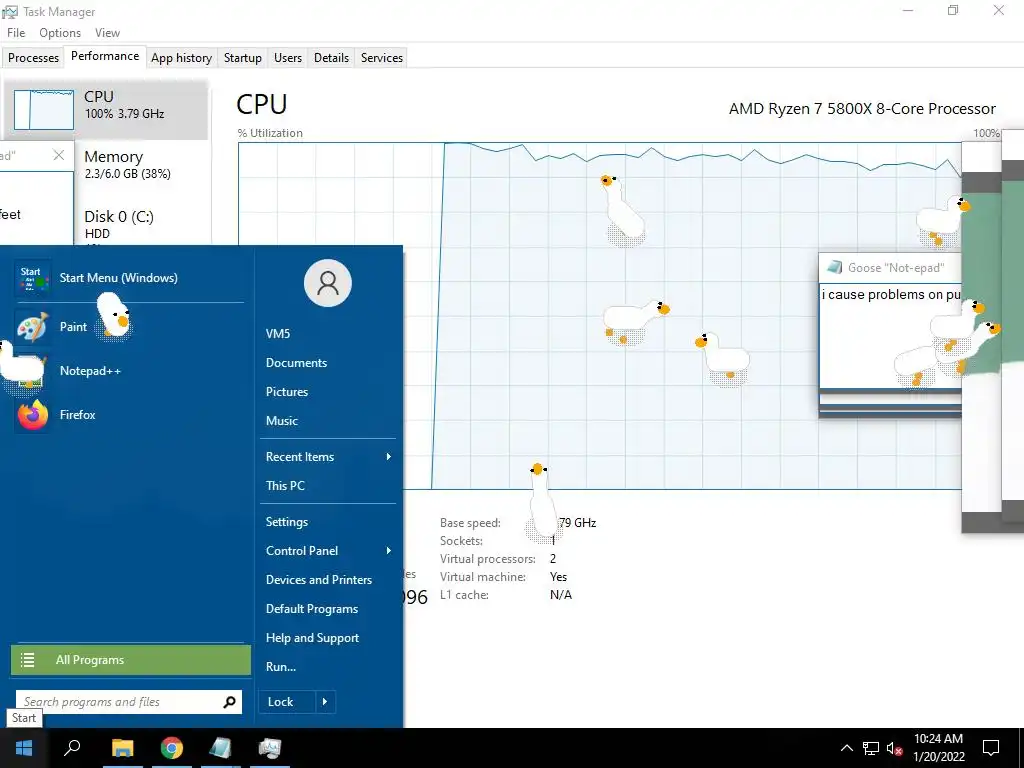
Task: Open the notification center icon
Action: pos(991,748)
